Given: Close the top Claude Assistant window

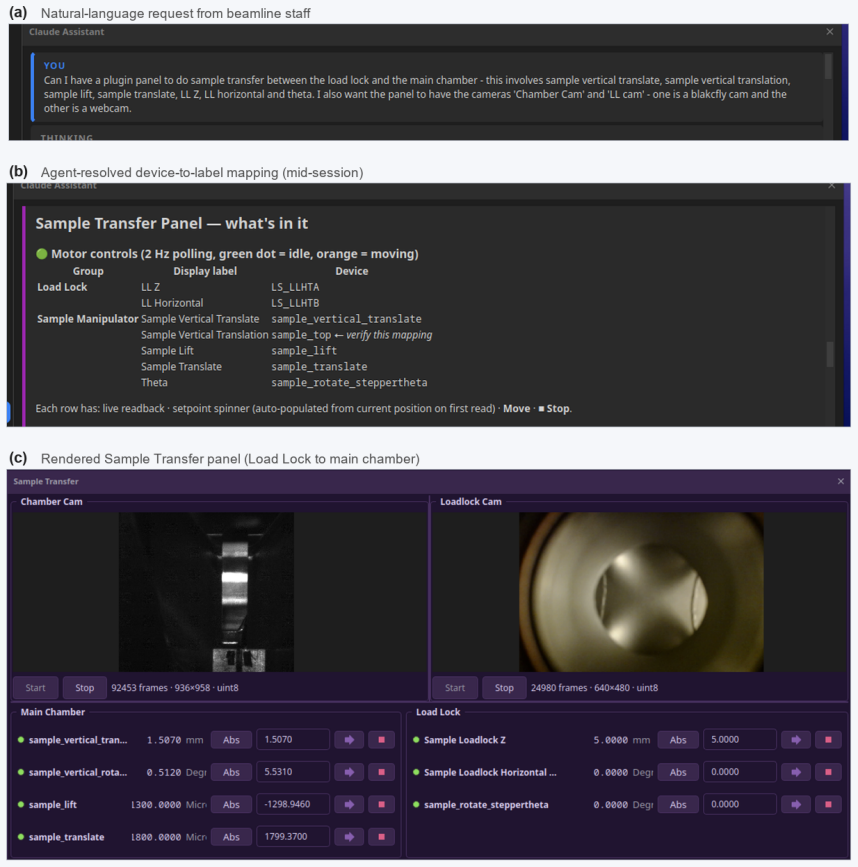Looking at the screenshot, I should coord(830,32).
